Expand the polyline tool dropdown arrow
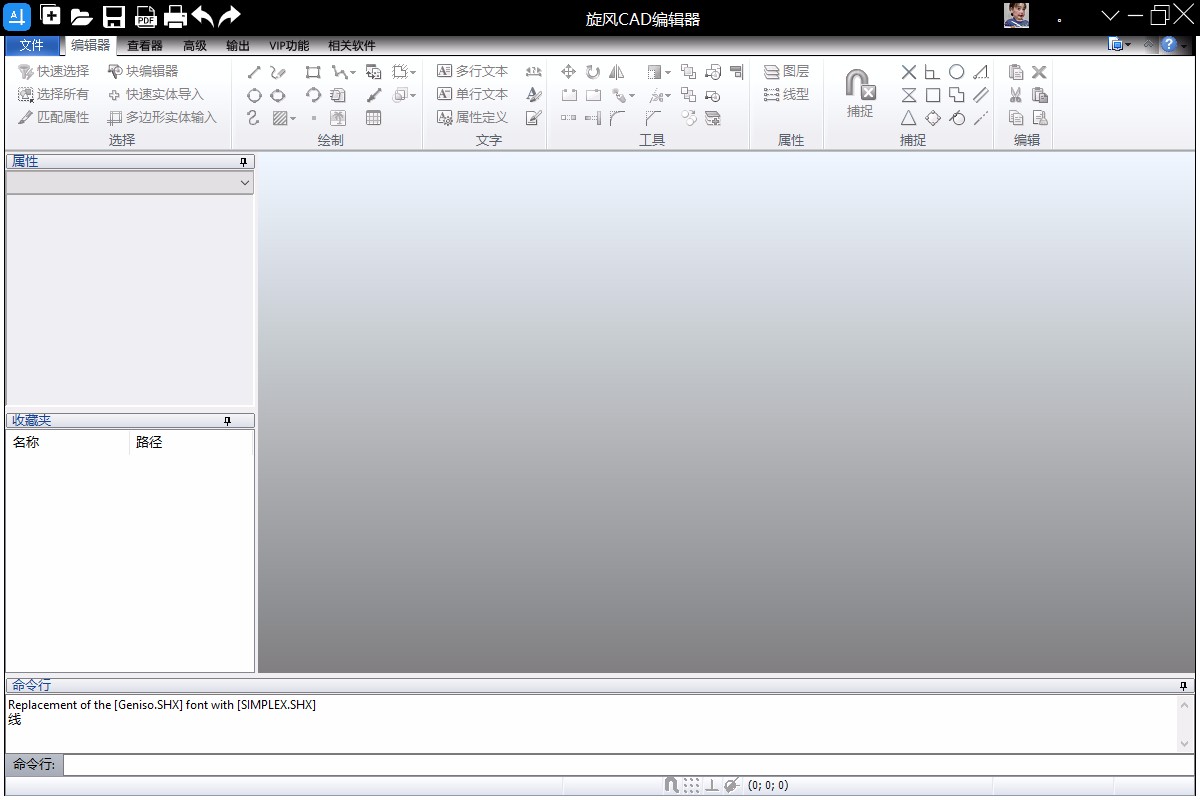 [353, 72]
